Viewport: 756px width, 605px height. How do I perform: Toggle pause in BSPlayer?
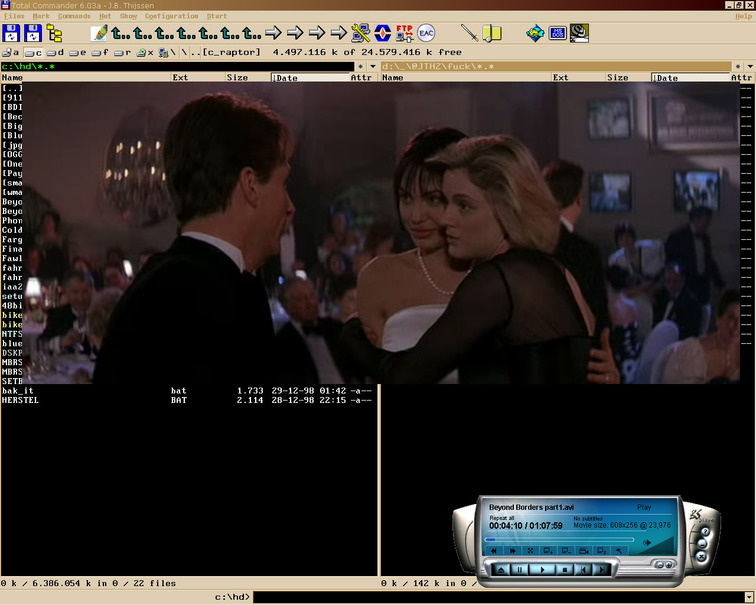click(x=519, y=569)
